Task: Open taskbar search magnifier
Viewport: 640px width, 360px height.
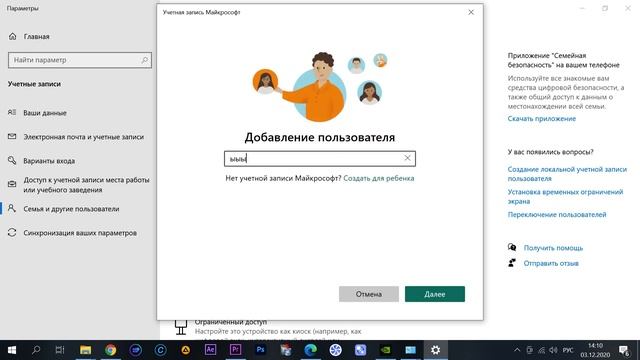Action: tap(36, 350)
